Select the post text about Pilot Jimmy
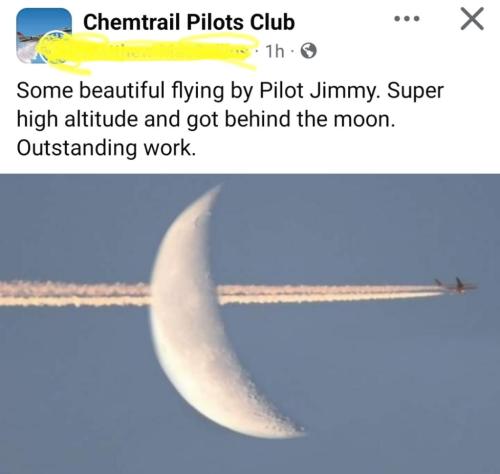Image resolution: width=500 pixels, height=474 pixels. 230,119
